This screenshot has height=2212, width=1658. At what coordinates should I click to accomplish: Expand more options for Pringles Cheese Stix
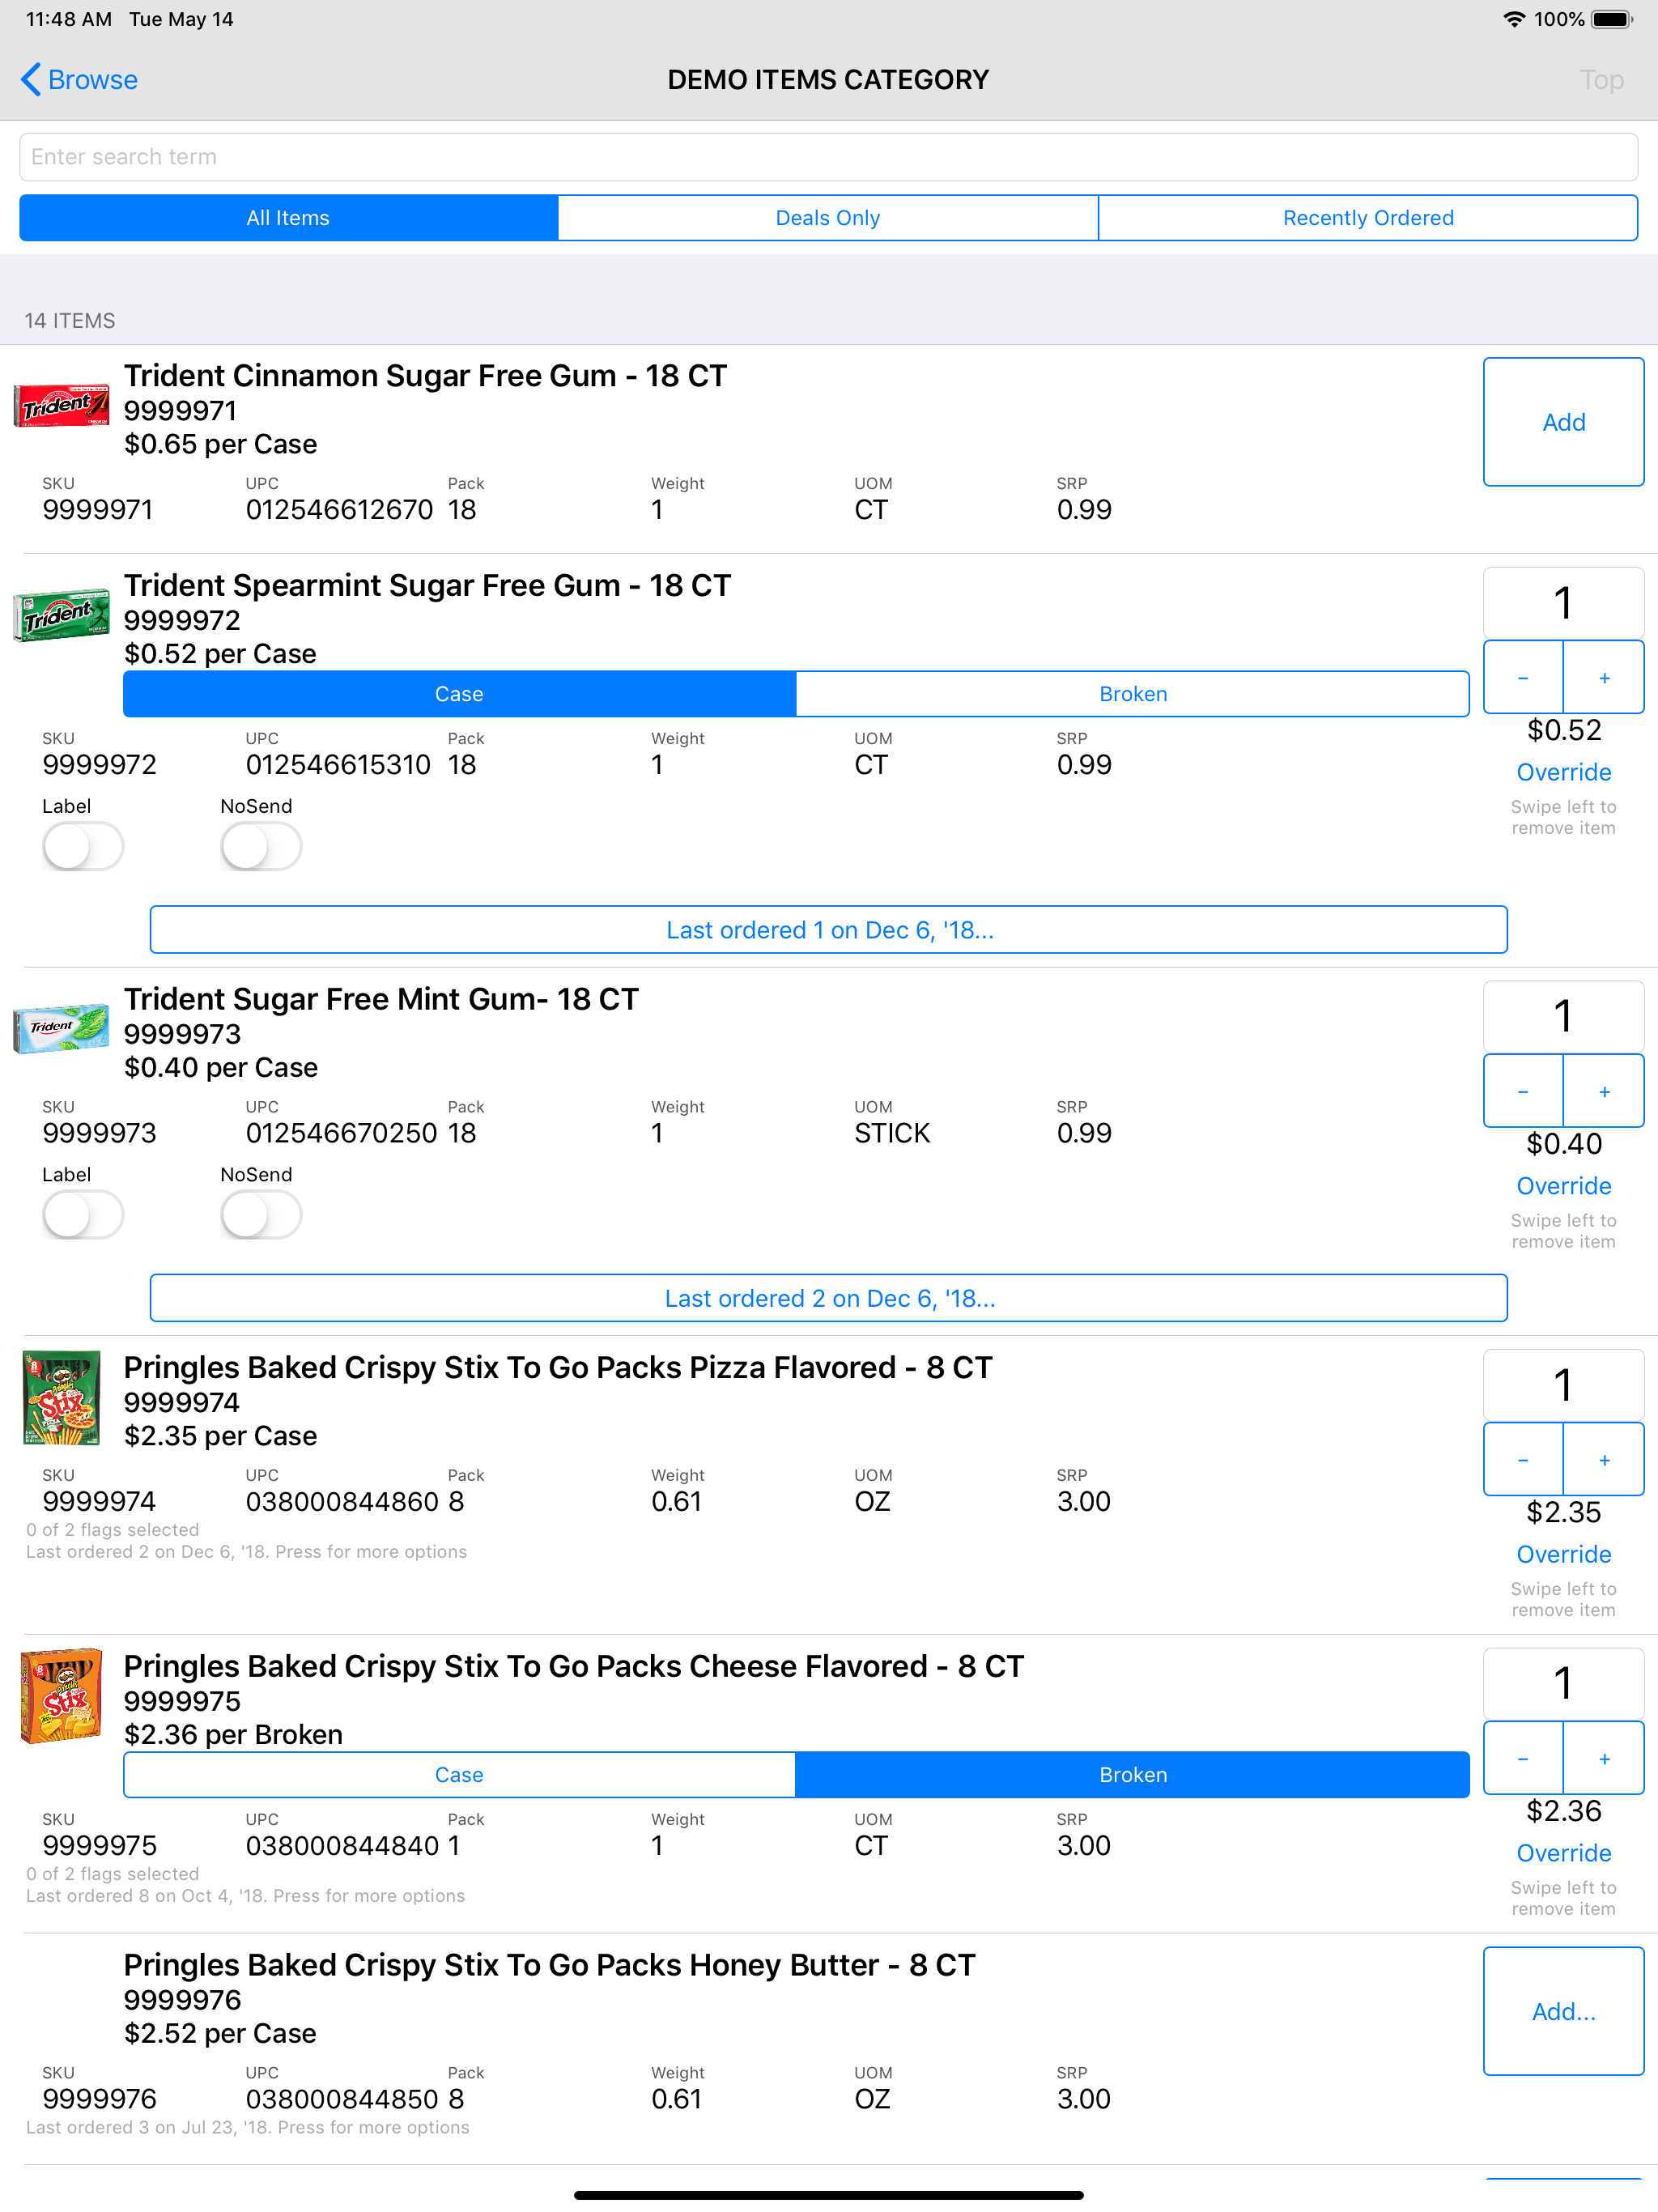point(245,1896)
